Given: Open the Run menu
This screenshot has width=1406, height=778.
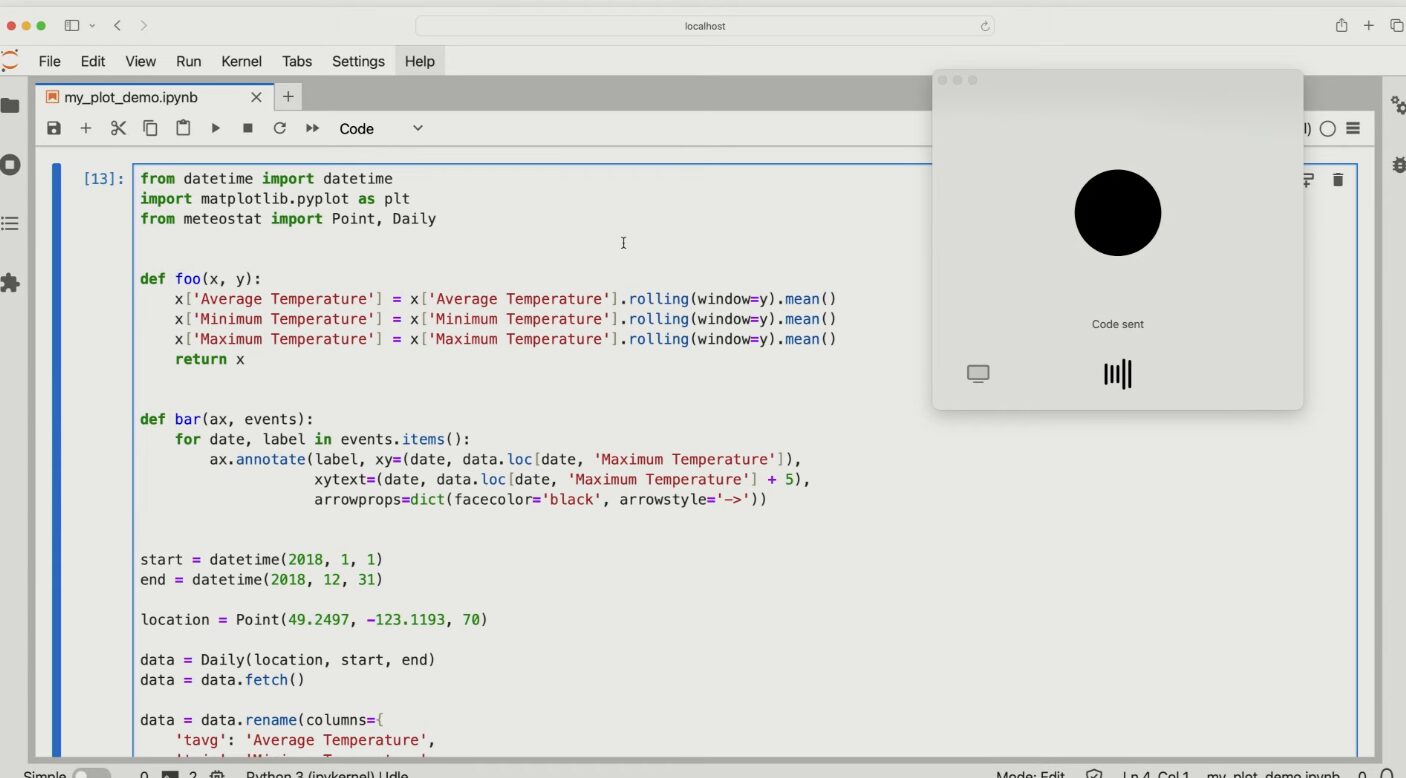Looking at the screenshot, I should [x=188, y=61].
